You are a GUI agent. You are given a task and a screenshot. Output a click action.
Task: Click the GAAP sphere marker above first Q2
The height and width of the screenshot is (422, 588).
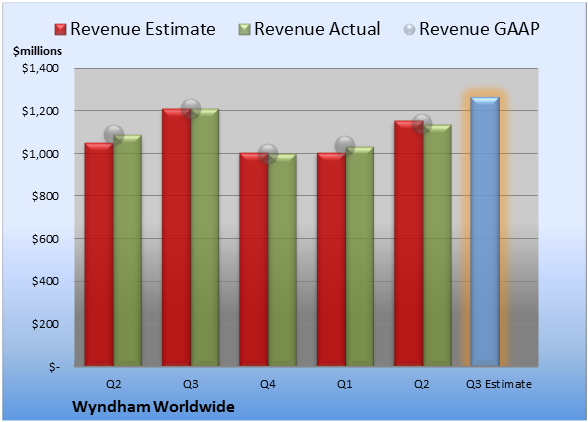114,135
